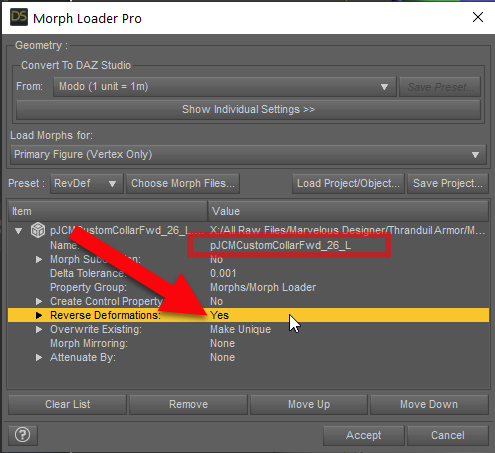Click the Overwrite Existing Make Unique value

(x=240, y=329)
